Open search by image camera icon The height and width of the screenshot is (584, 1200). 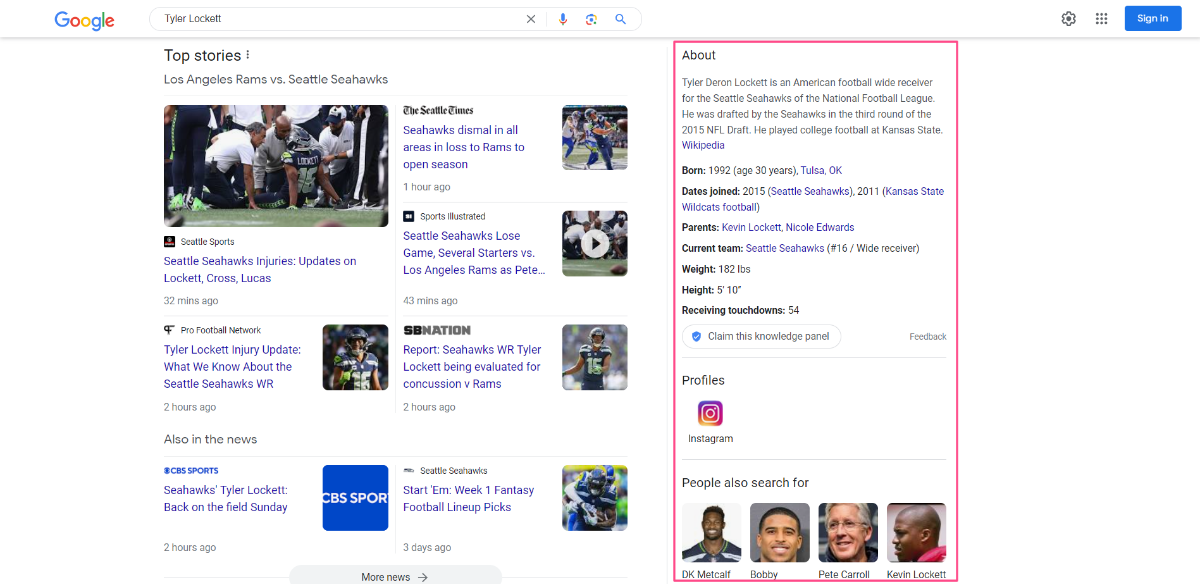(x=592, y=19)
